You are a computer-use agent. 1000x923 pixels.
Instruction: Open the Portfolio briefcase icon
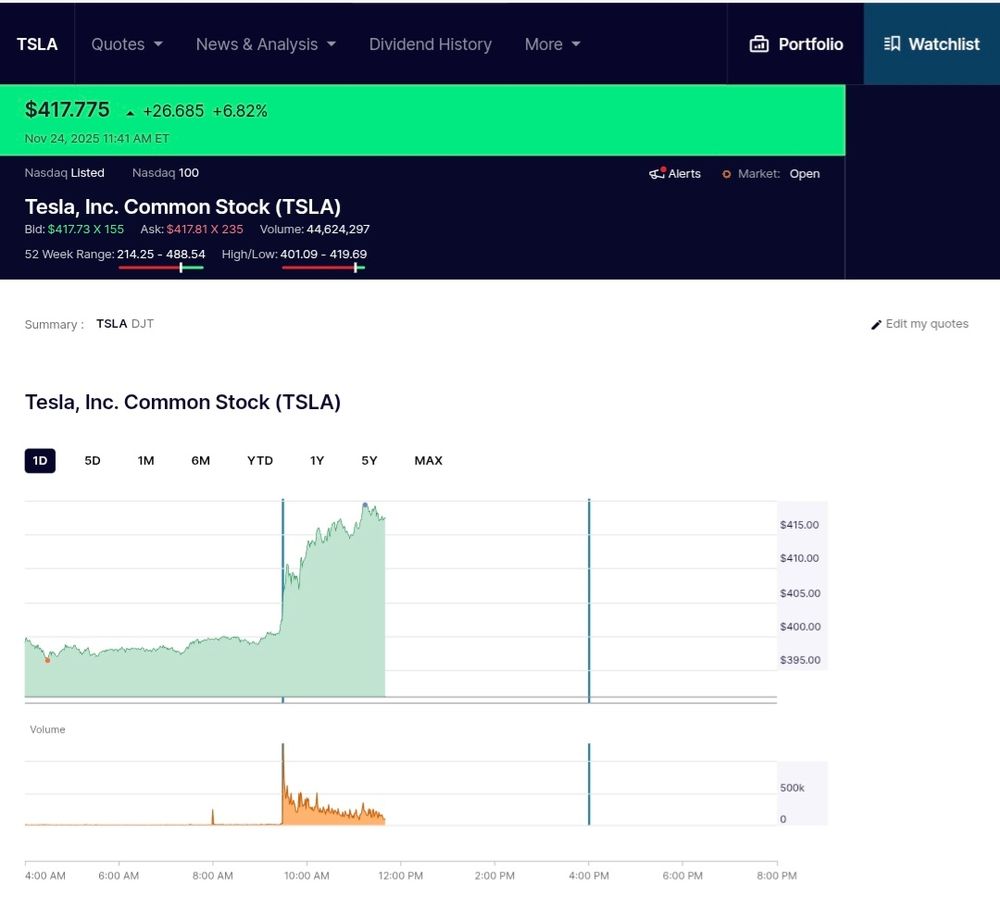pos(758,44)
